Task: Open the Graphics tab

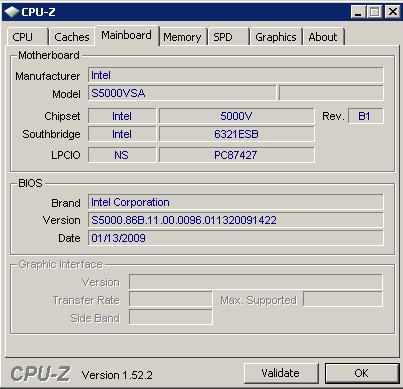Action: point(276,37)
